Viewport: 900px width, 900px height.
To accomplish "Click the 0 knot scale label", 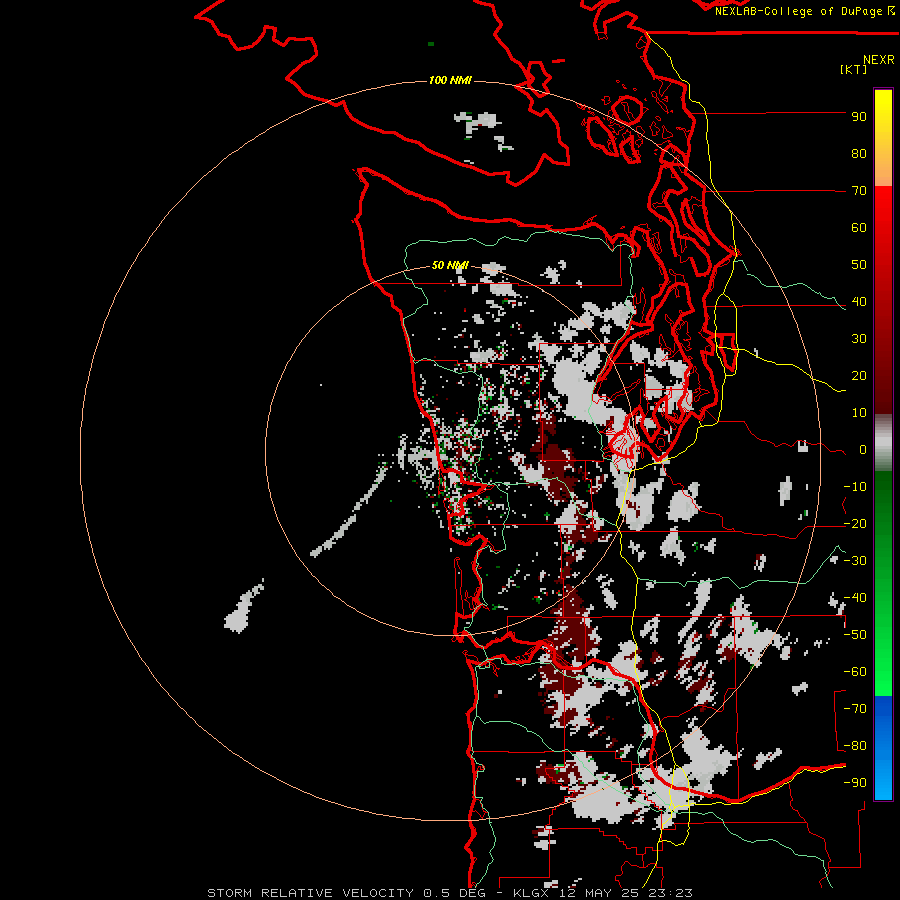I will click(863, 450).
